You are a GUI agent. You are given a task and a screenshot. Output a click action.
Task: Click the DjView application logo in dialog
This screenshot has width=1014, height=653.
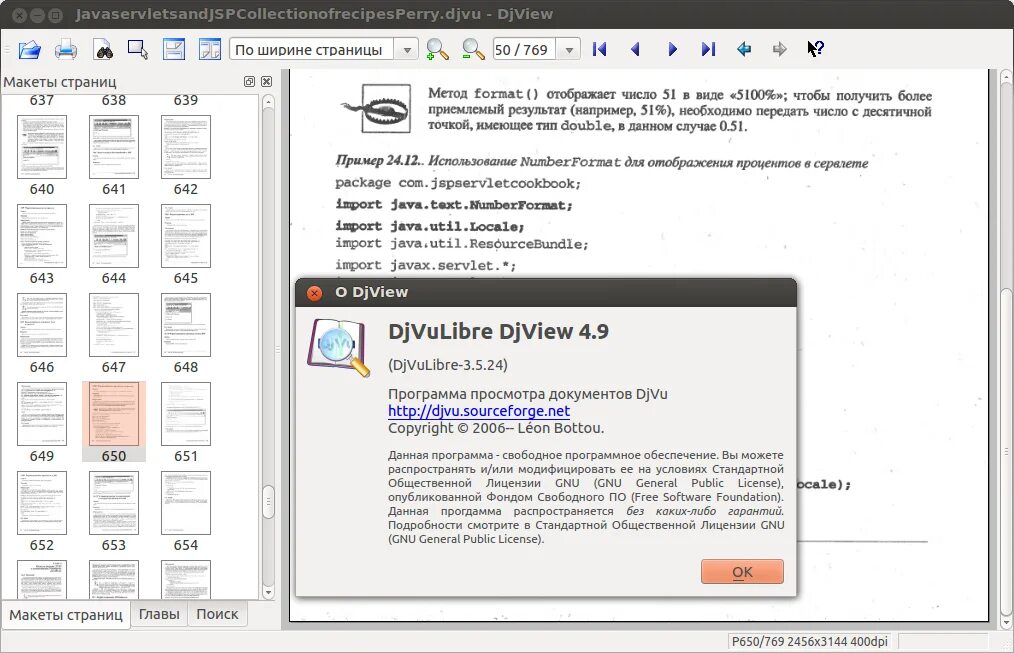coord(339,347)
